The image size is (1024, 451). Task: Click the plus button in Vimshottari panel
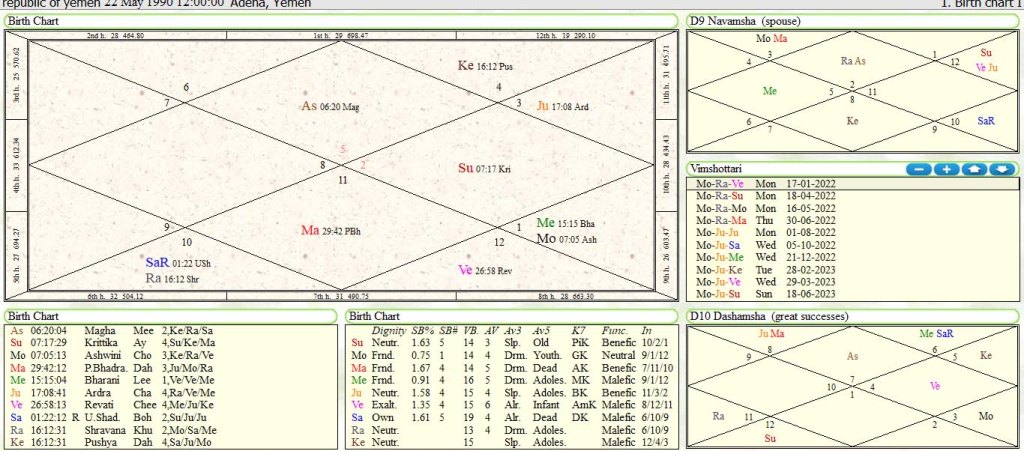(x=946, y=169)
